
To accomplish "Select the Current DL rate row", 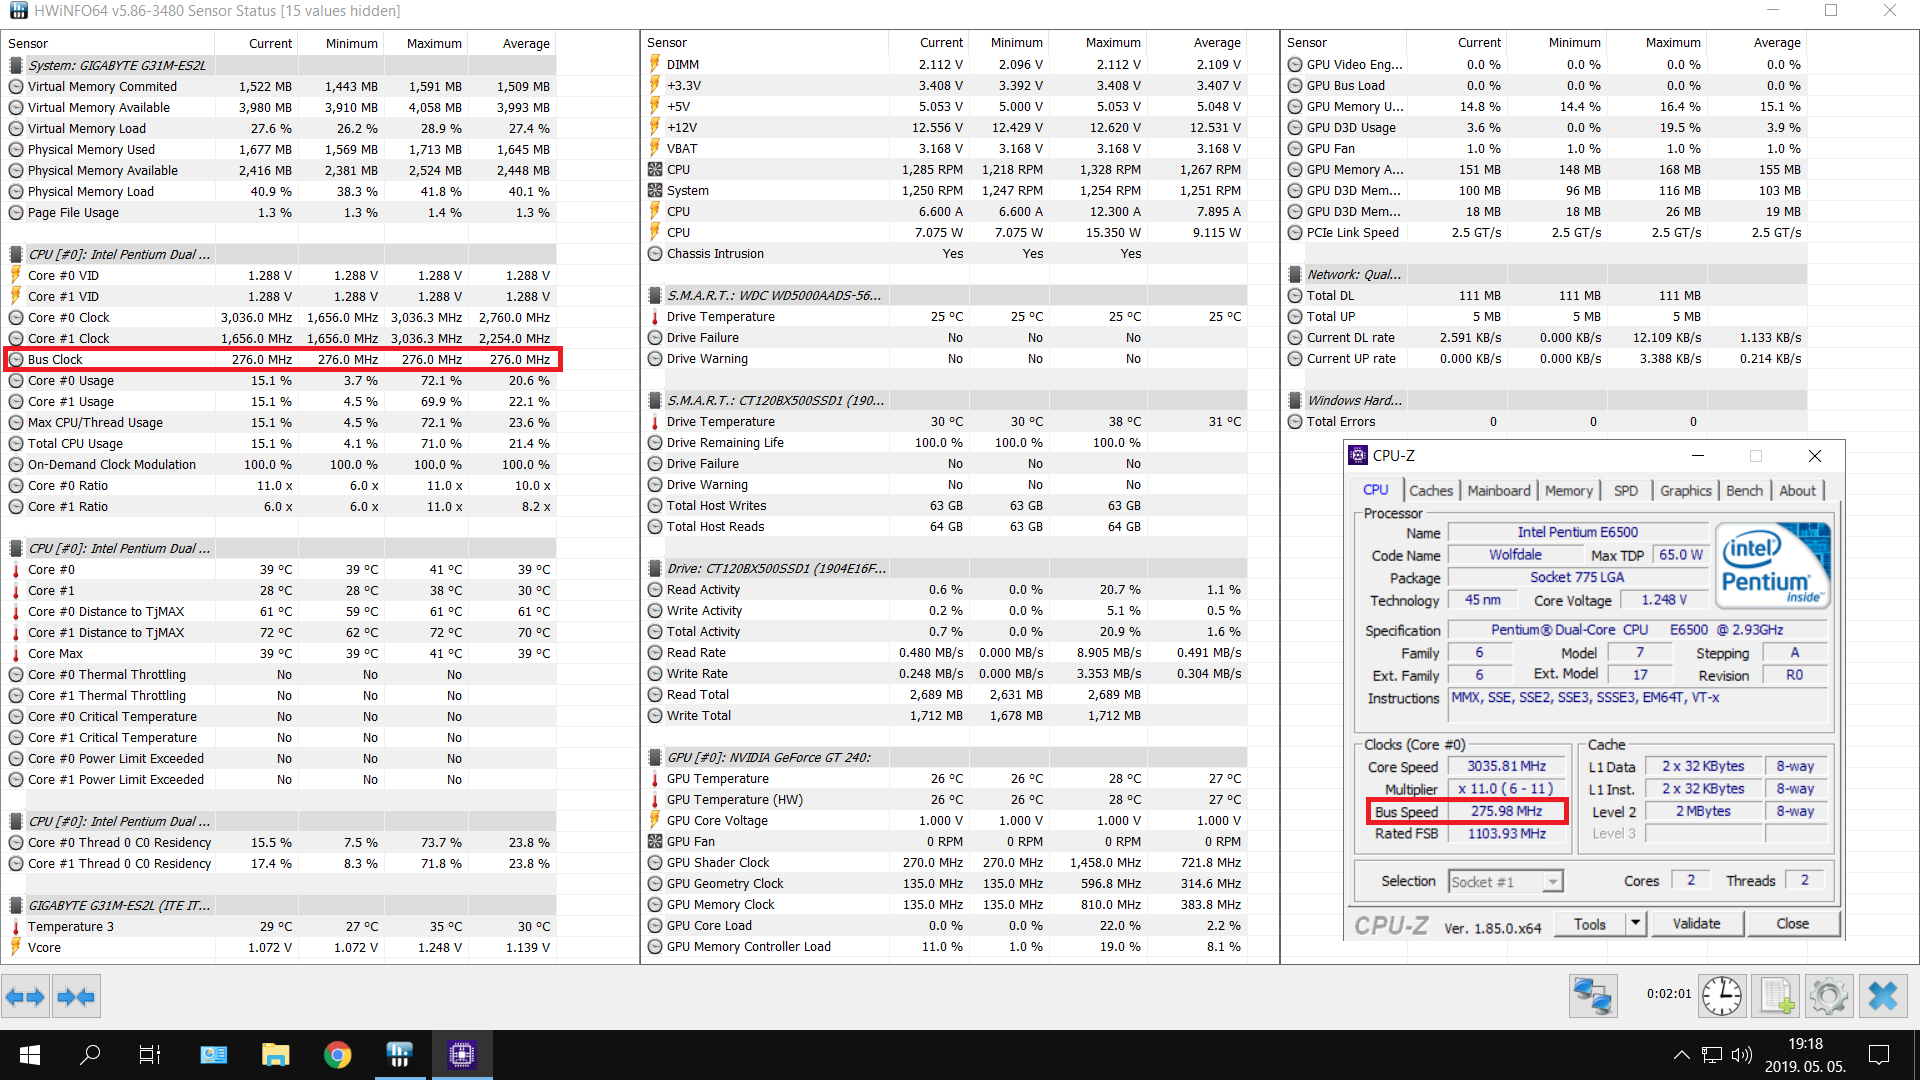I will coord(1545,338).
